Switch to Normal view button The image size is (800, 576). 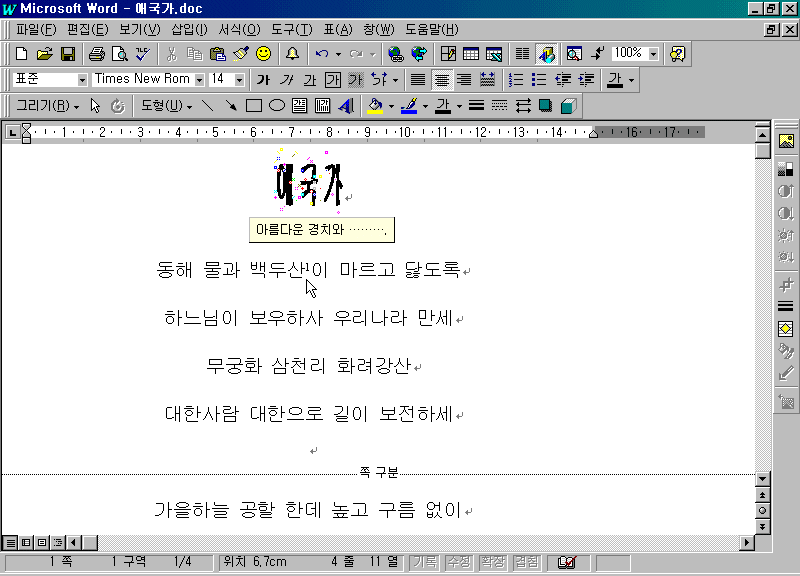pyautogui.click(x=10, y=542)
